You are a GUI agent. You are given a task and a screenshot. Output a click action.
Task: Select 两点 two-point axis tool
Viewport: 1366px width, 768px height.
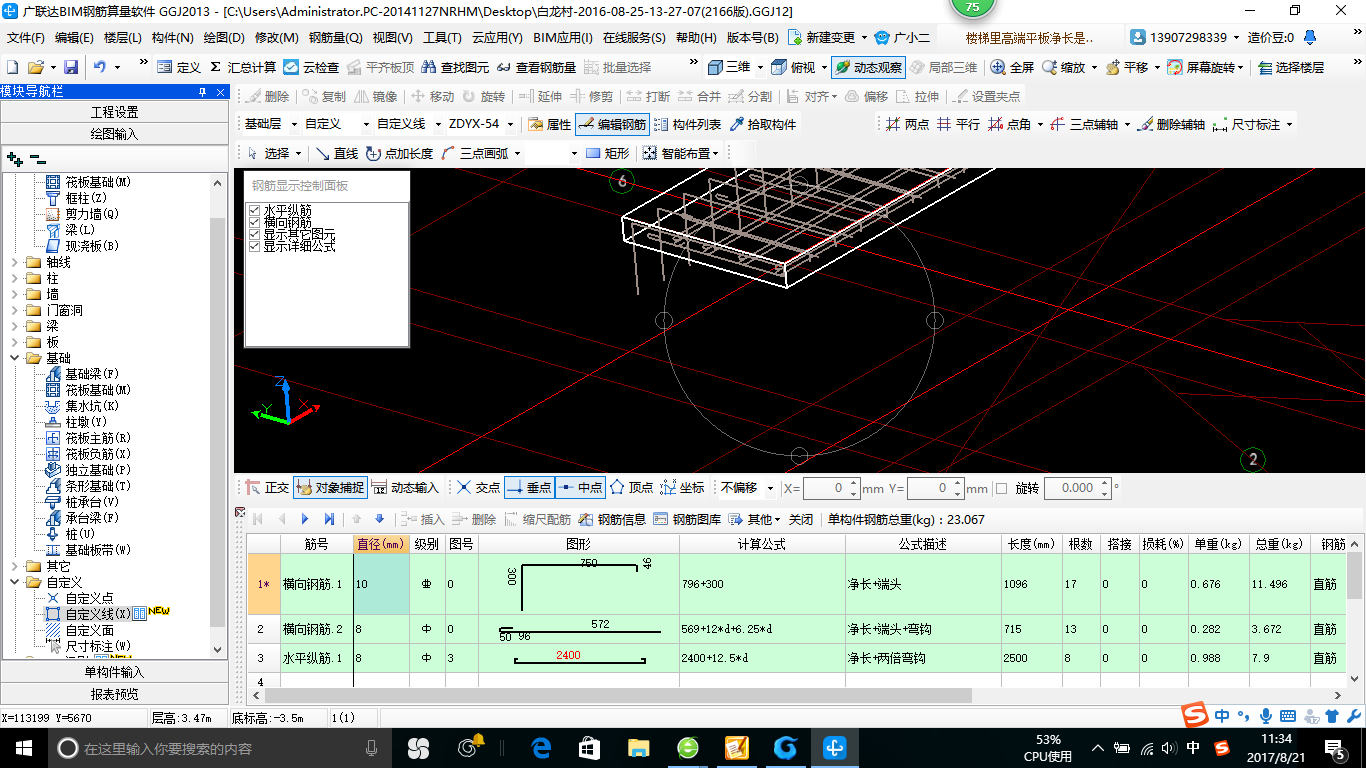coord(907,125)
